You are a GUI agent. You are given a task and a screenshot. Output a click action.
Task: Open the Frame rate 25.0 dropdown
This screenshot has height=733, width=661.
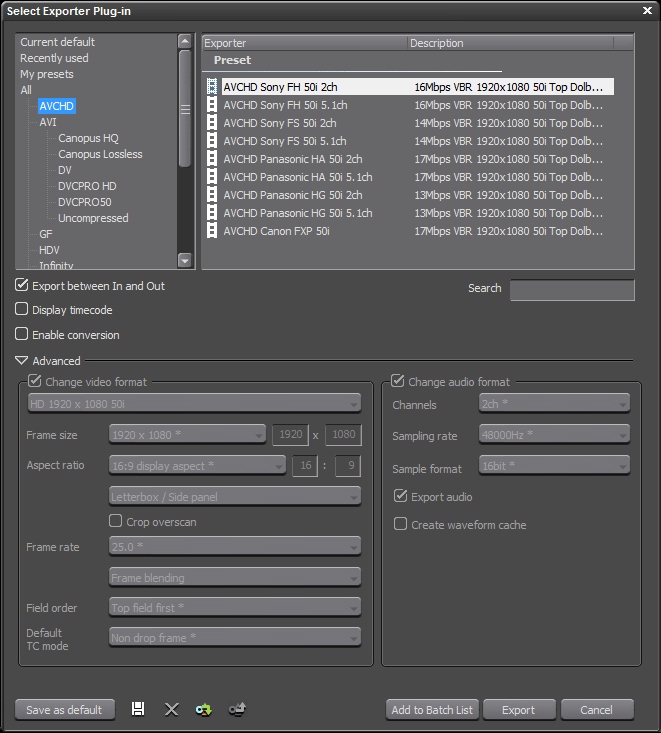tap(235, 546)
